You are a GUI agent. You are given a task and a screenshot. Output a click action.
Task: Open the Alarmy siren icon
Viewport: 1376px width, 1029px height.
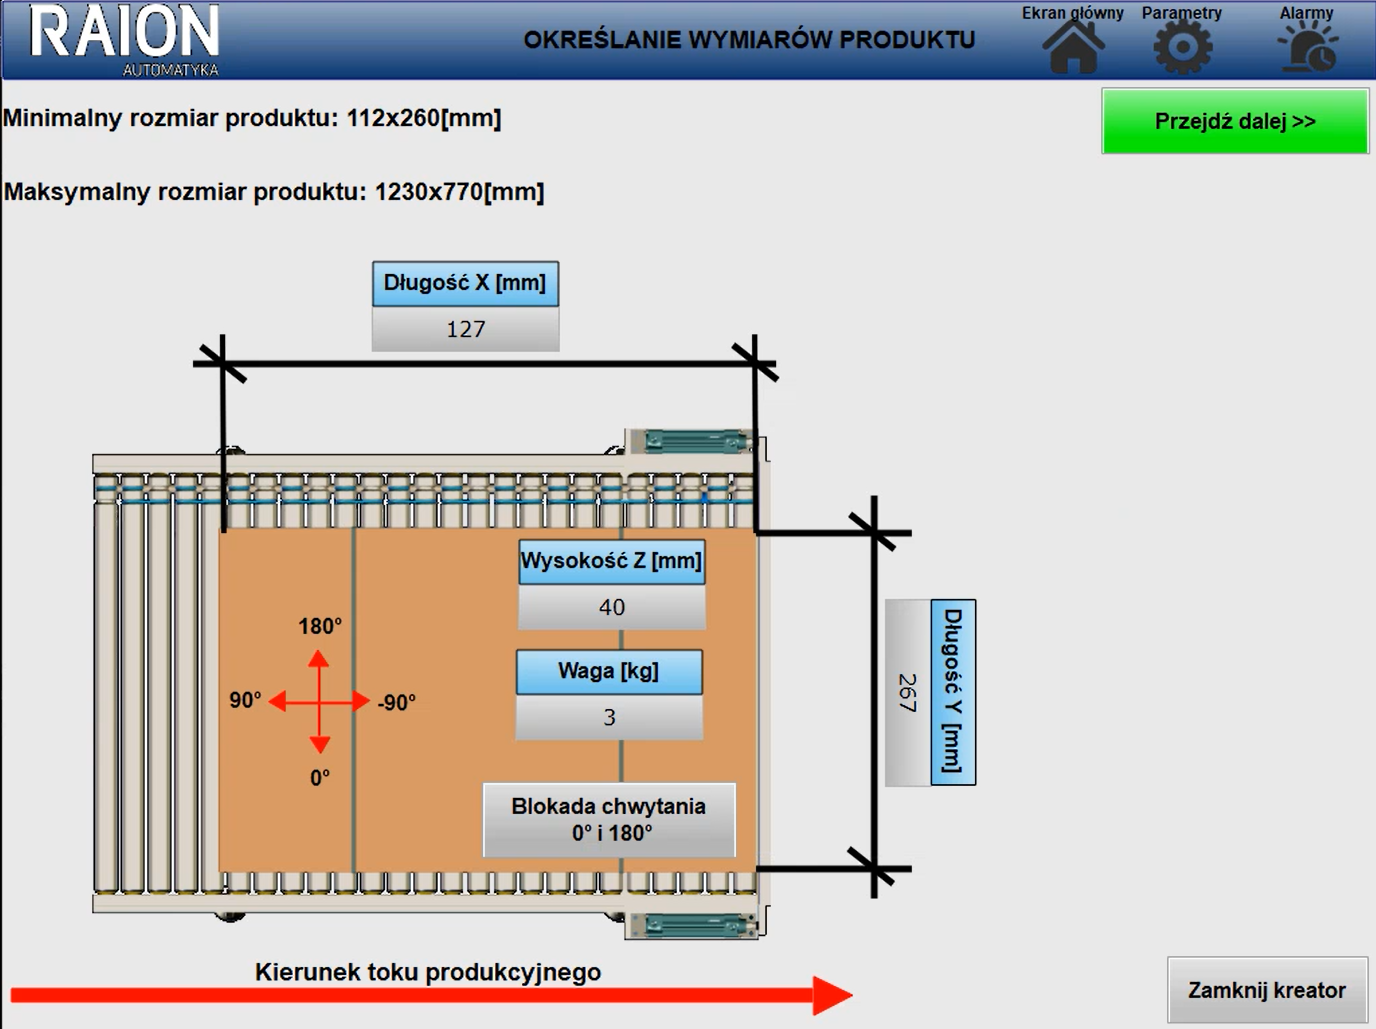(x=1307, y=47)
